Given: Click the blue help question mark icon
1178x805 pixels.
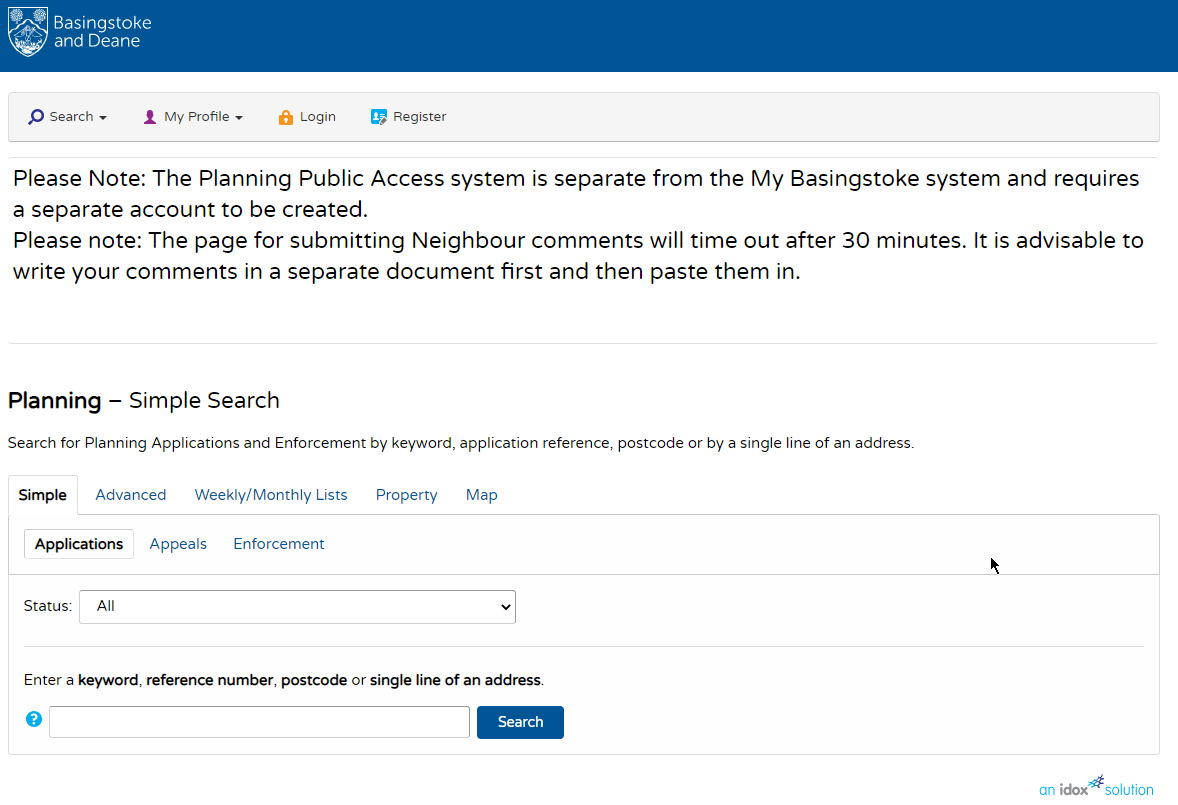Looking at the screenshot, I should coord(34,719).
